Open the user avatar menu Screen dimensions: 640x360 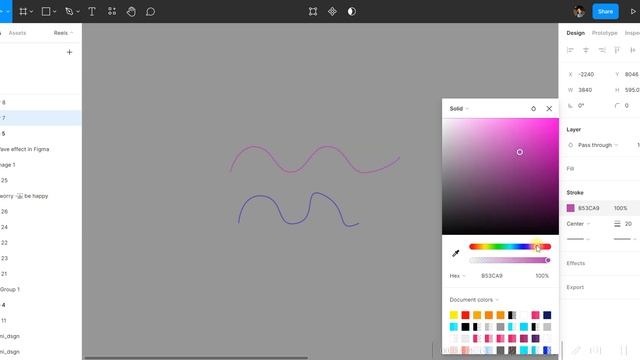click(579, 11)
